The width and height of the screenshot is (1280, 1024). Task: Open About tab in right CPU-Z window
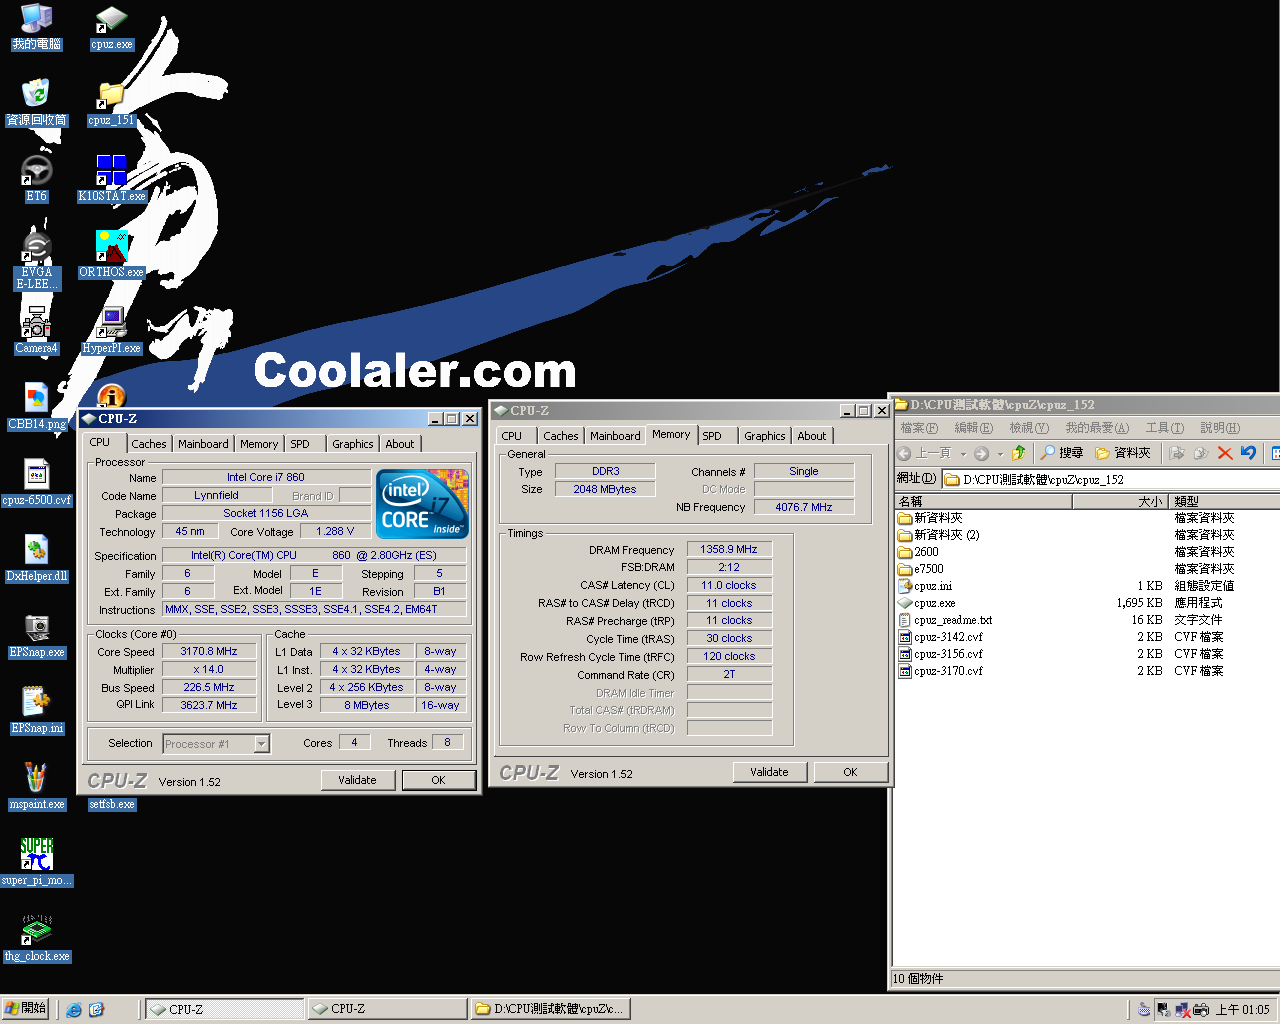click(812, 436)
